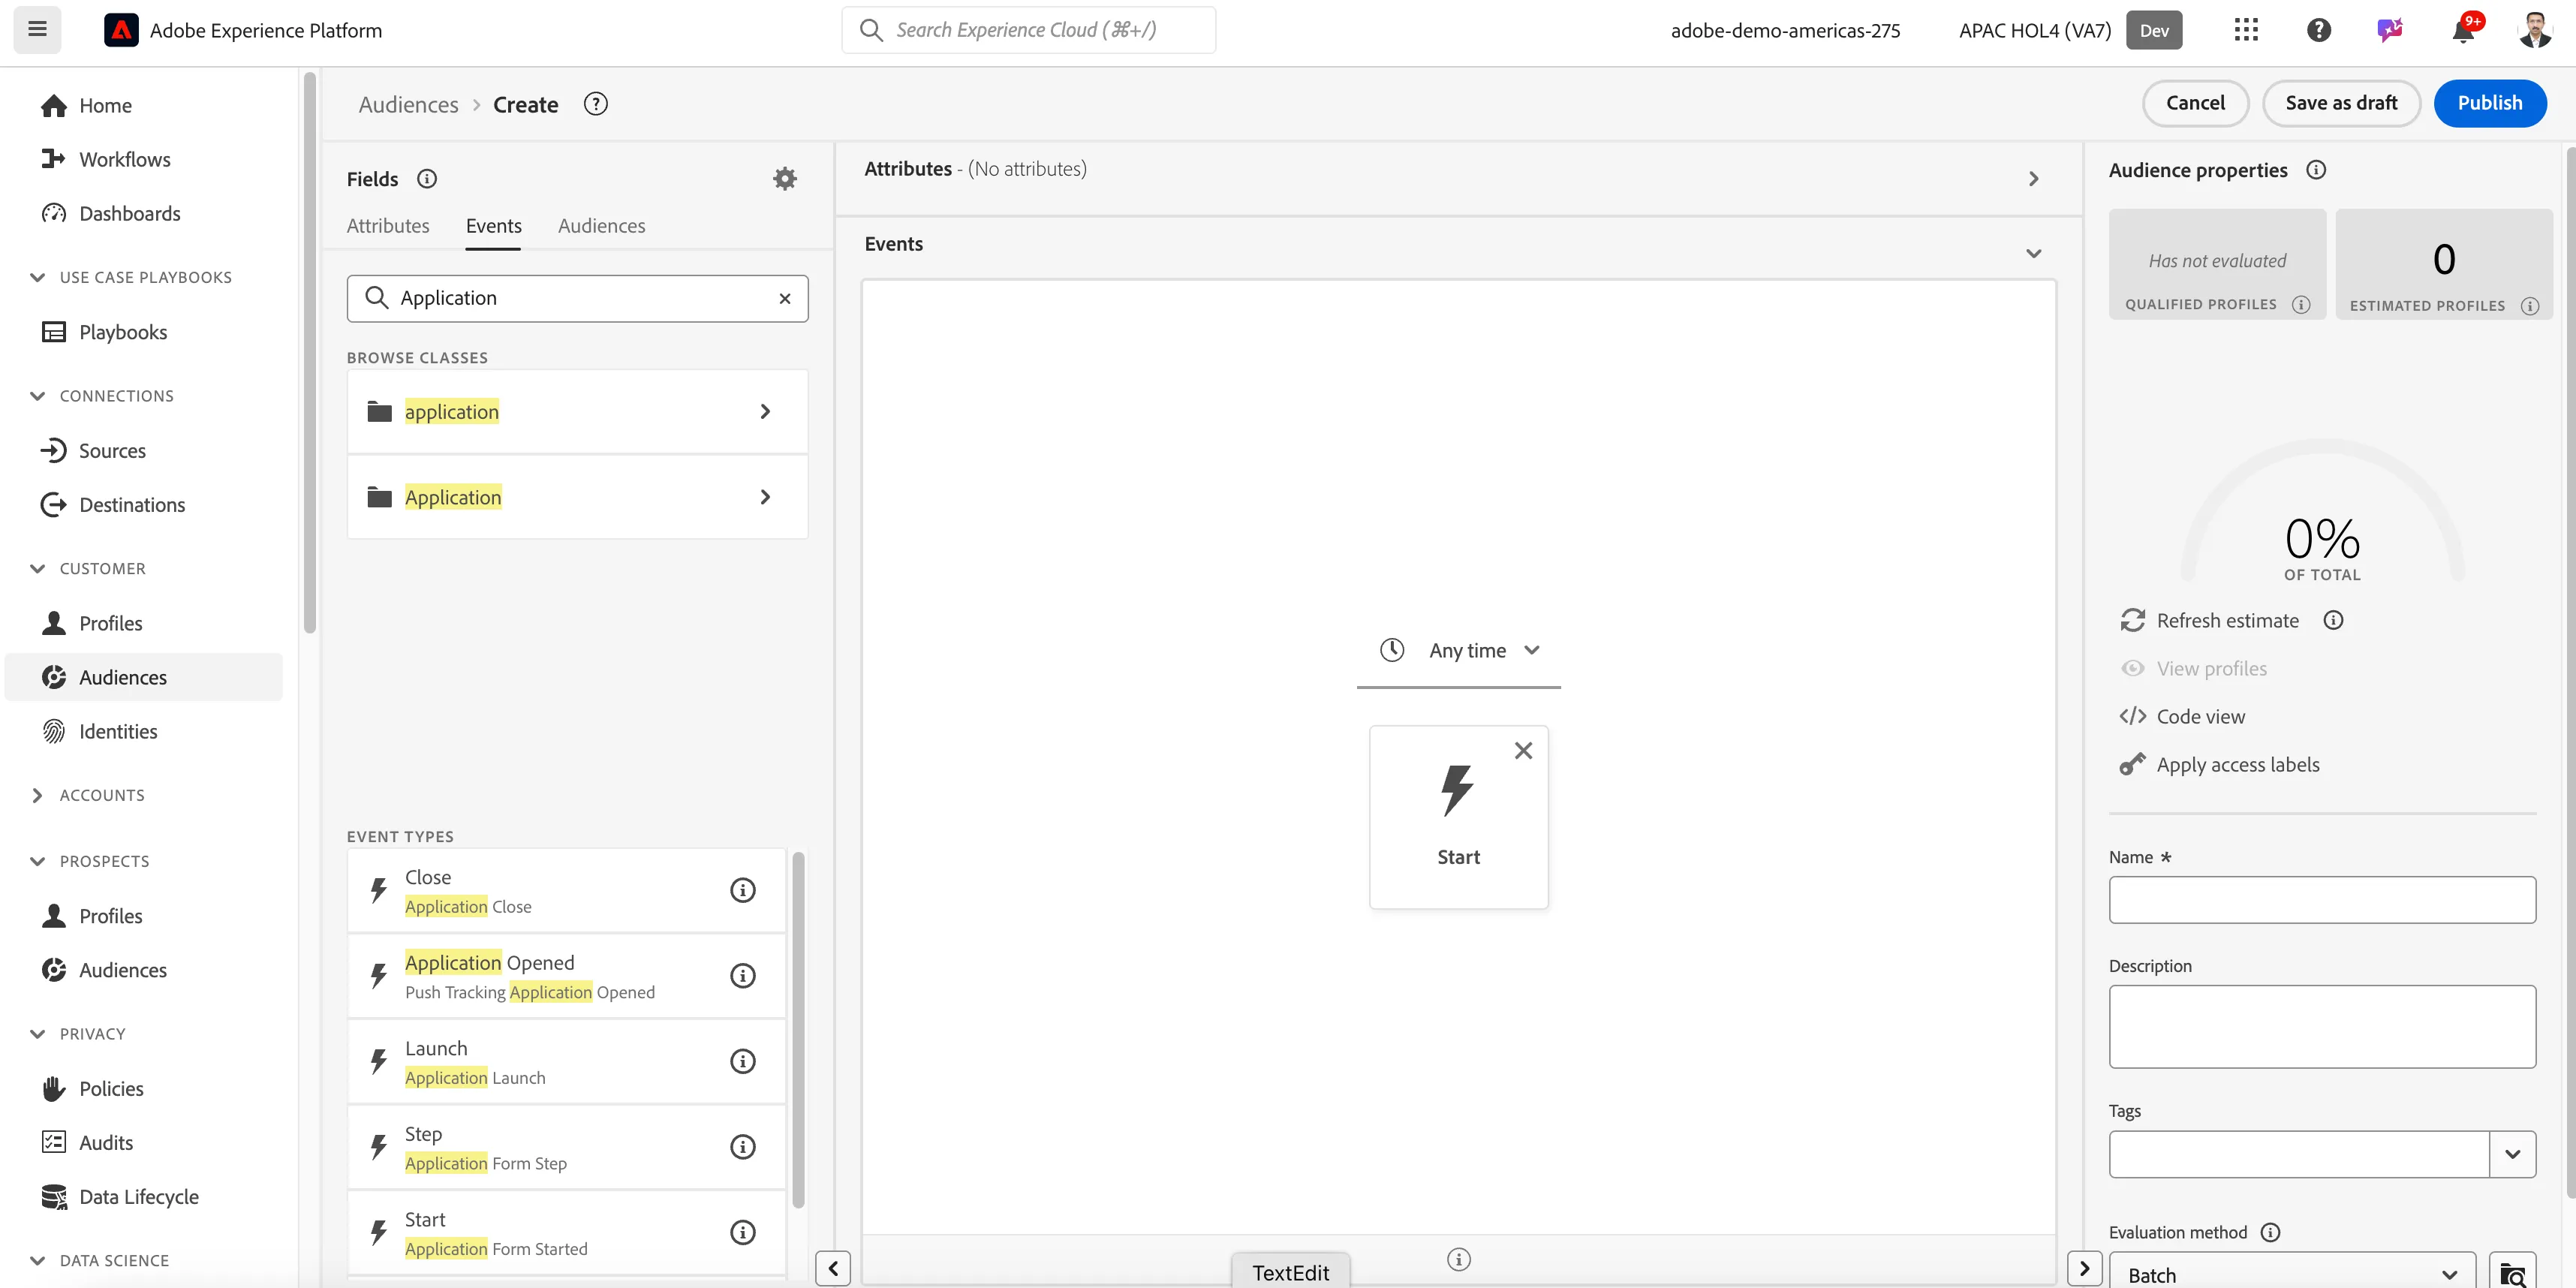This screenshot has width=2576, height=1288.
Task: Show info for Close event type
Action: coord(742,890)
